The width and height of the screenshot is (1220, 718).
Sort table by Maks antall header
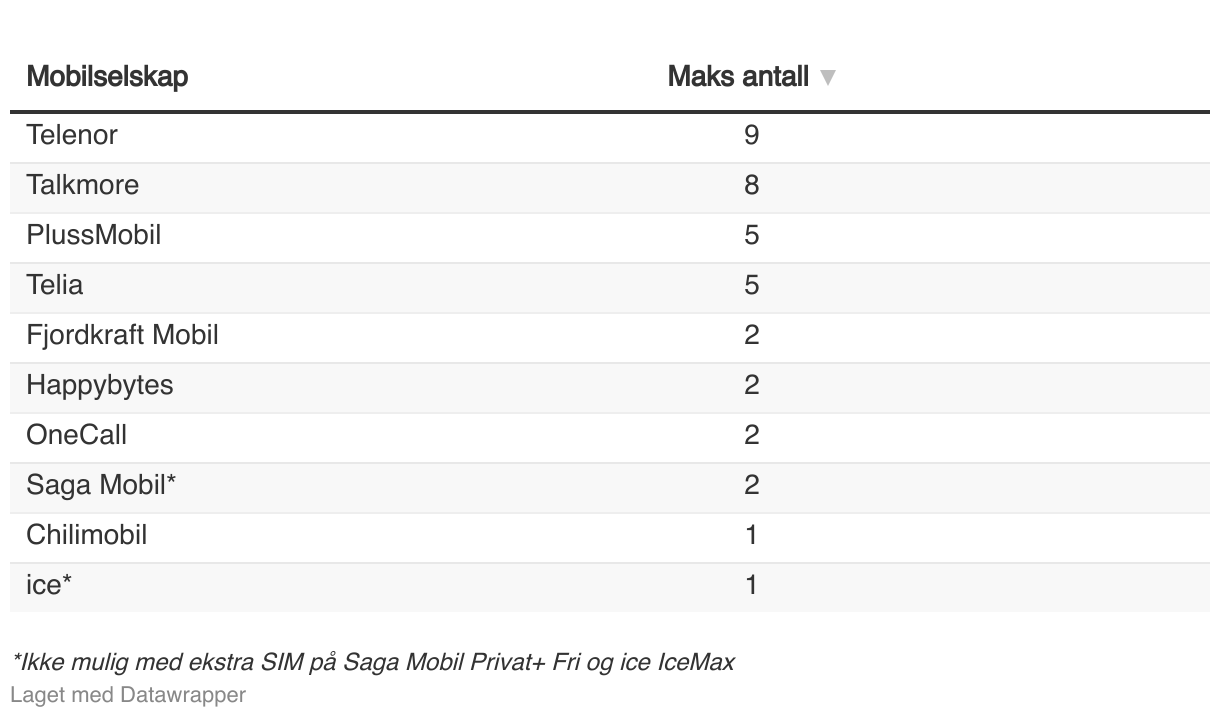738,77
